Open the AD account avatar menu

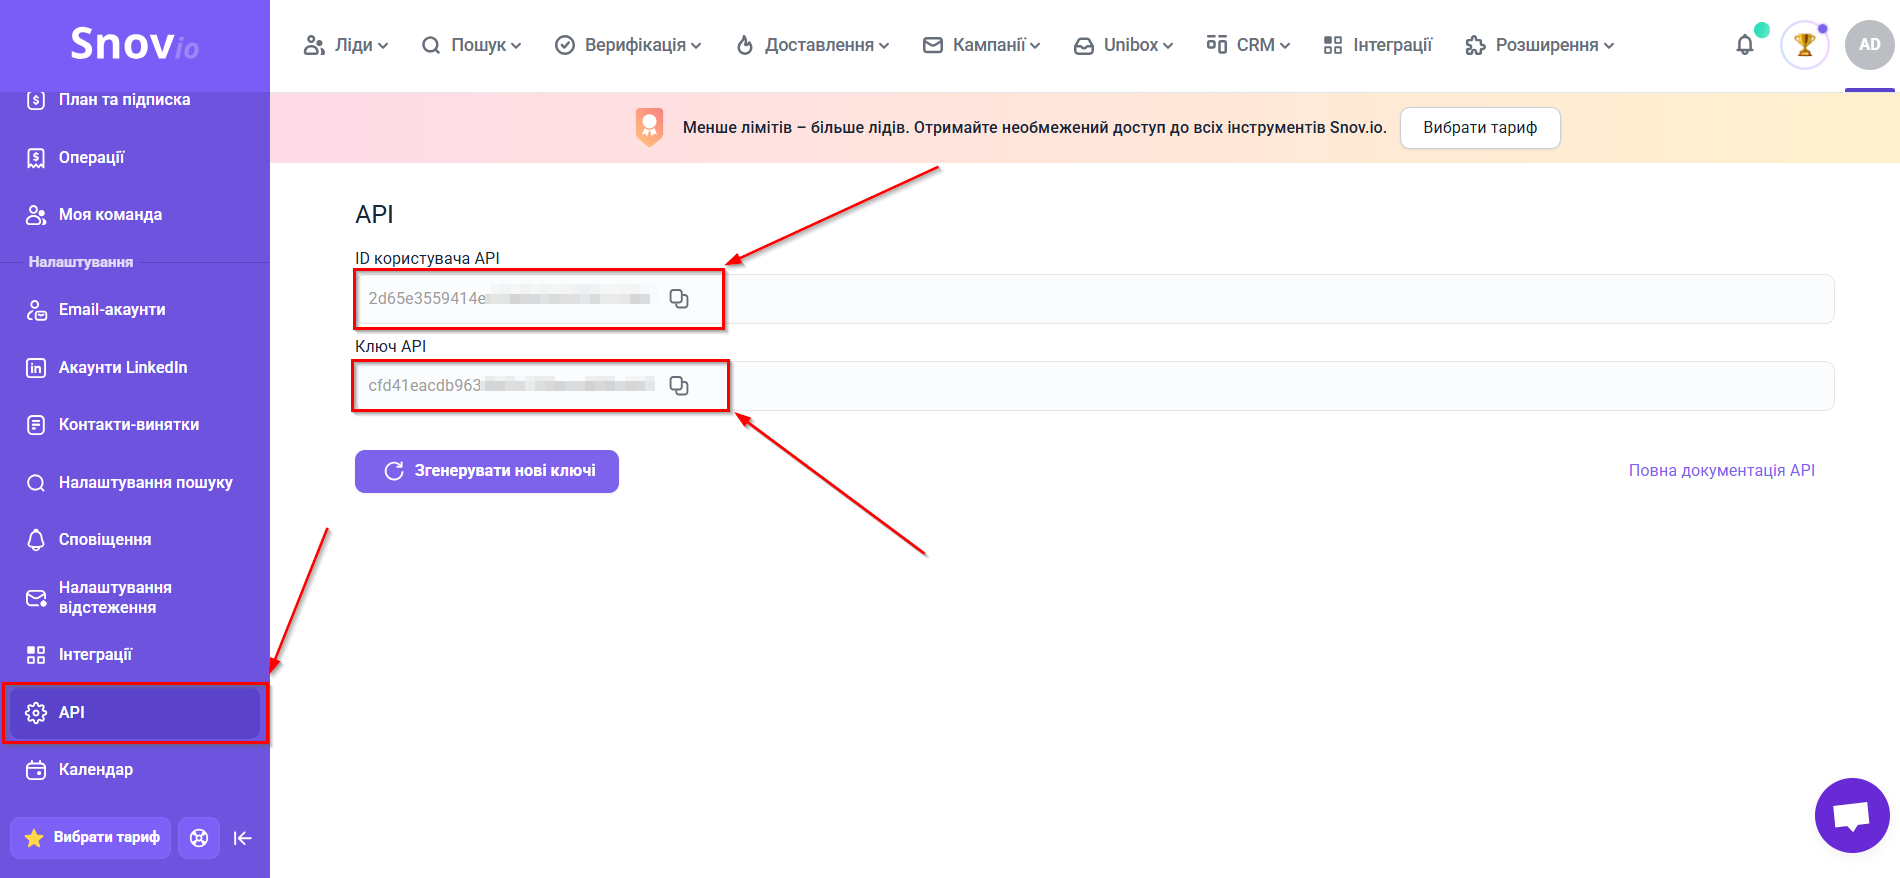1869,45
